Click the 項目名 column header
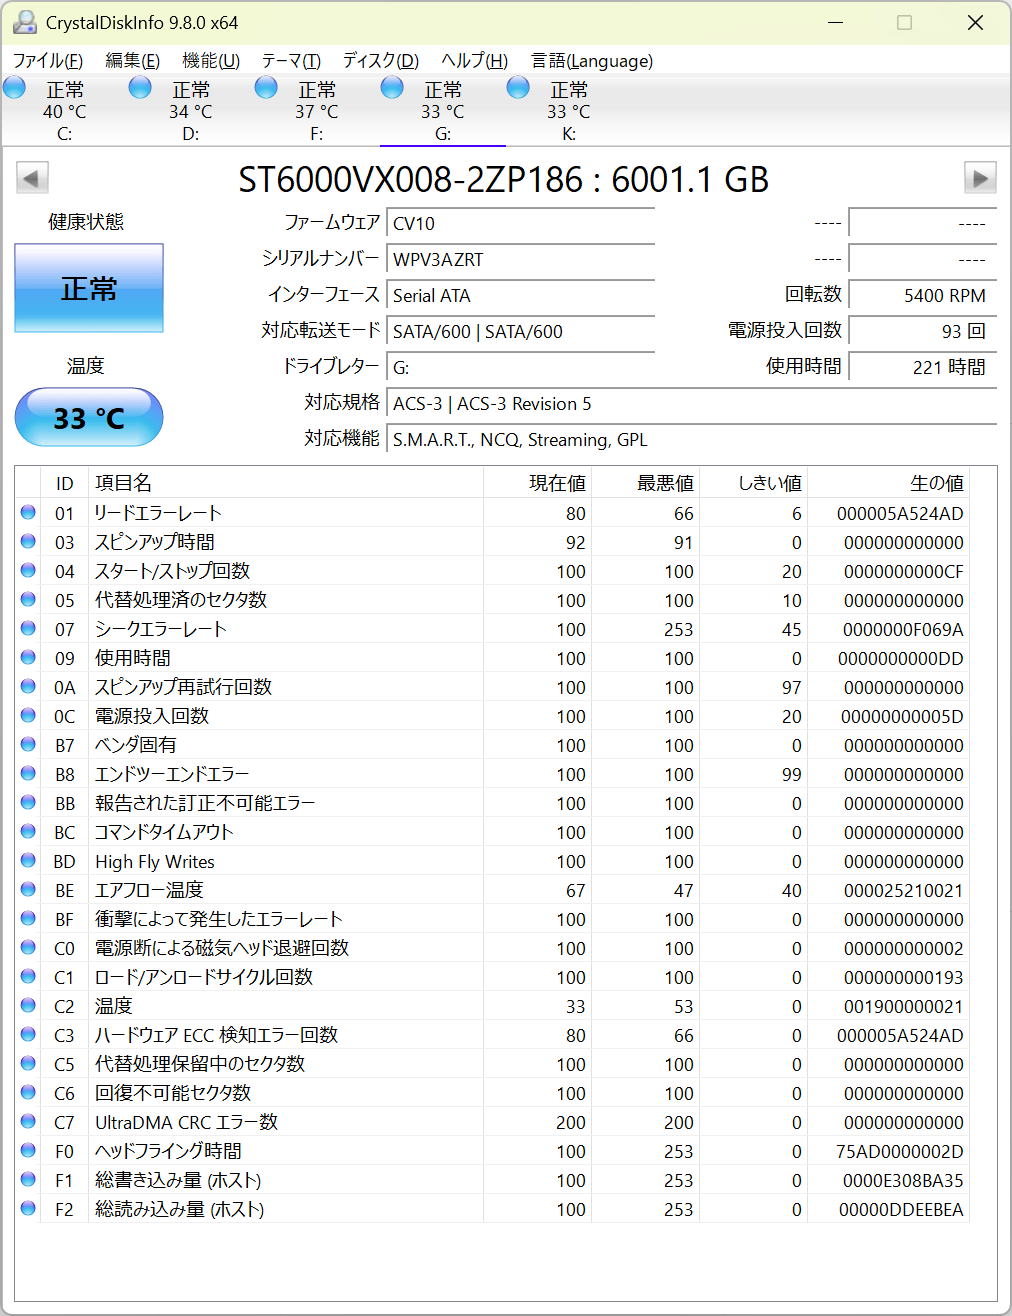The image size is (1012, 1316). click(286, 483)
